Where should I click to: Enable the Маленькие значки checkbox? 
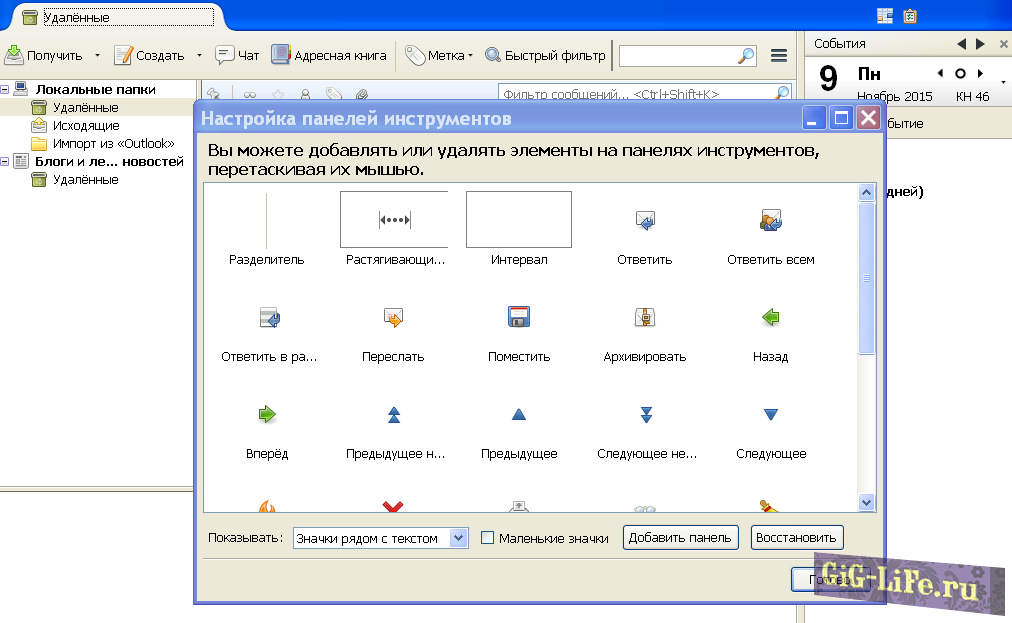(488, 538)
